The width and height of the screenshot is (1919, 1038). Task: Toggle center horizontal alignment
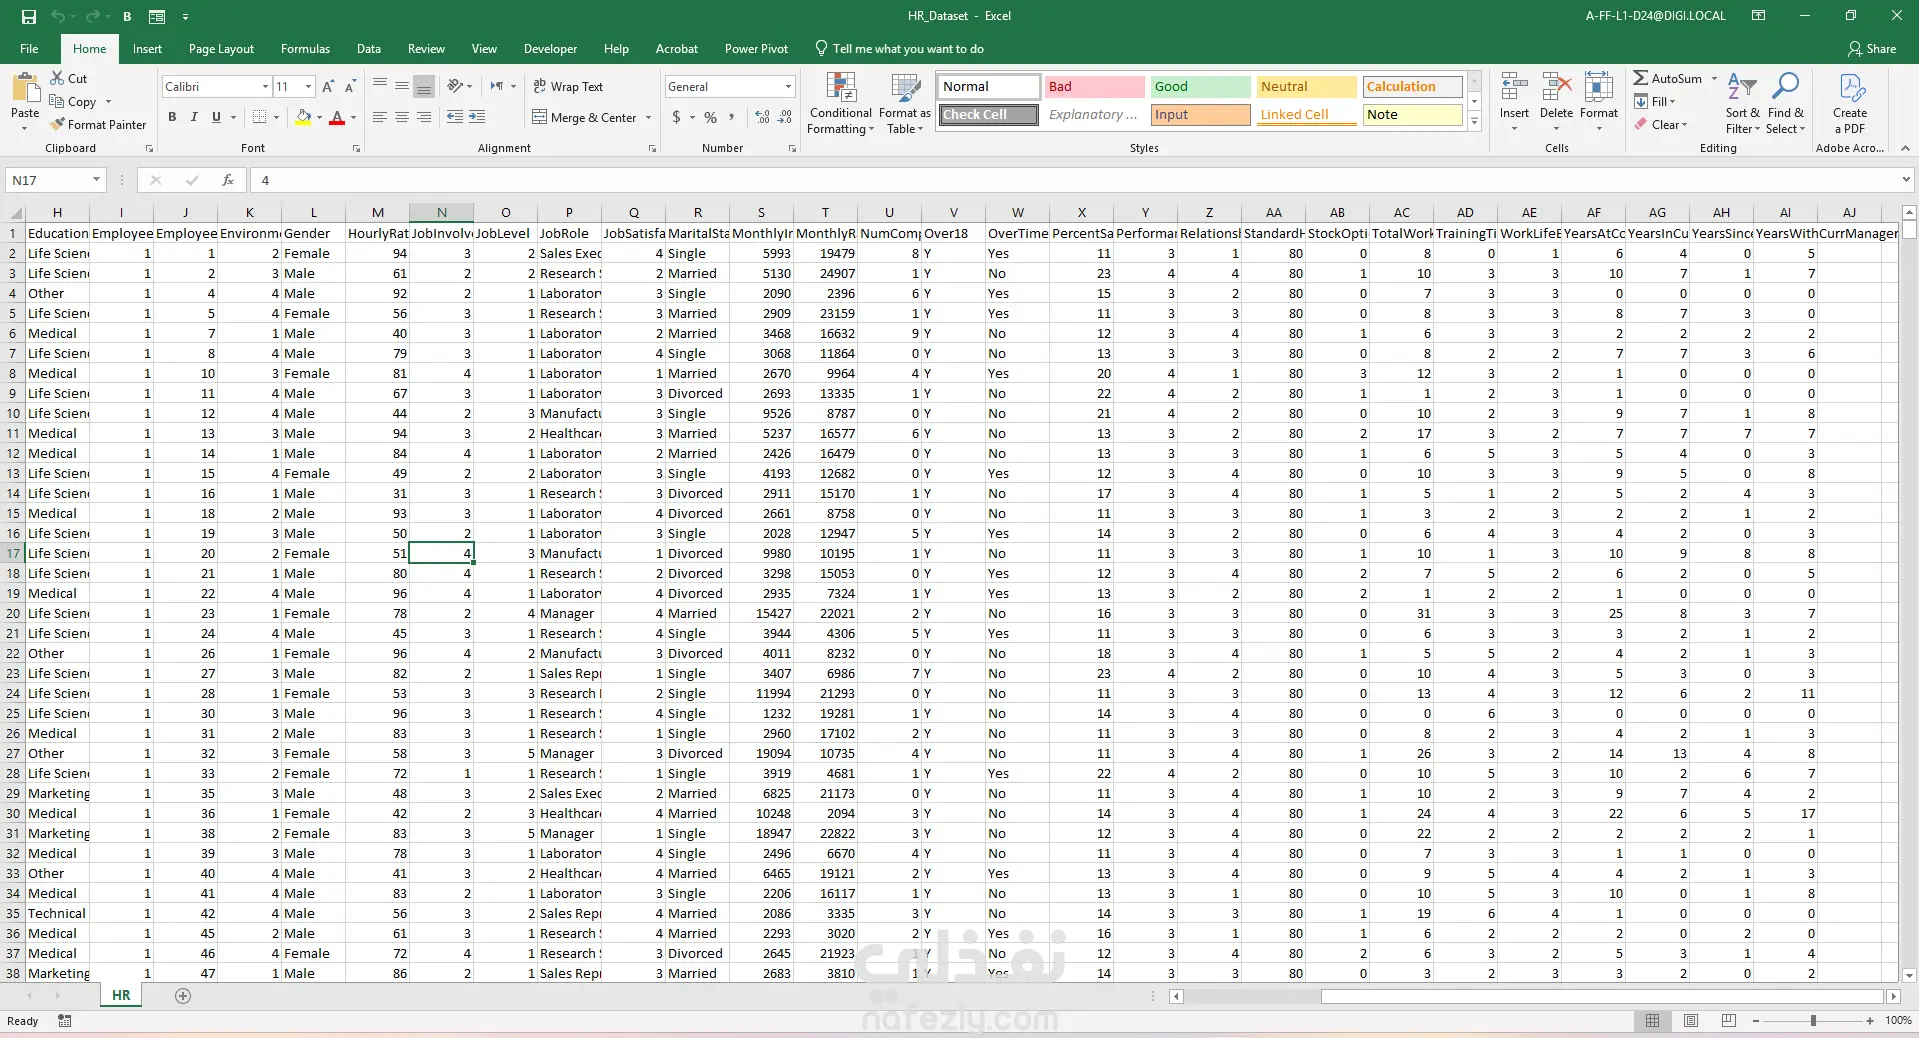pyautogui.click(x=401, y=117)
